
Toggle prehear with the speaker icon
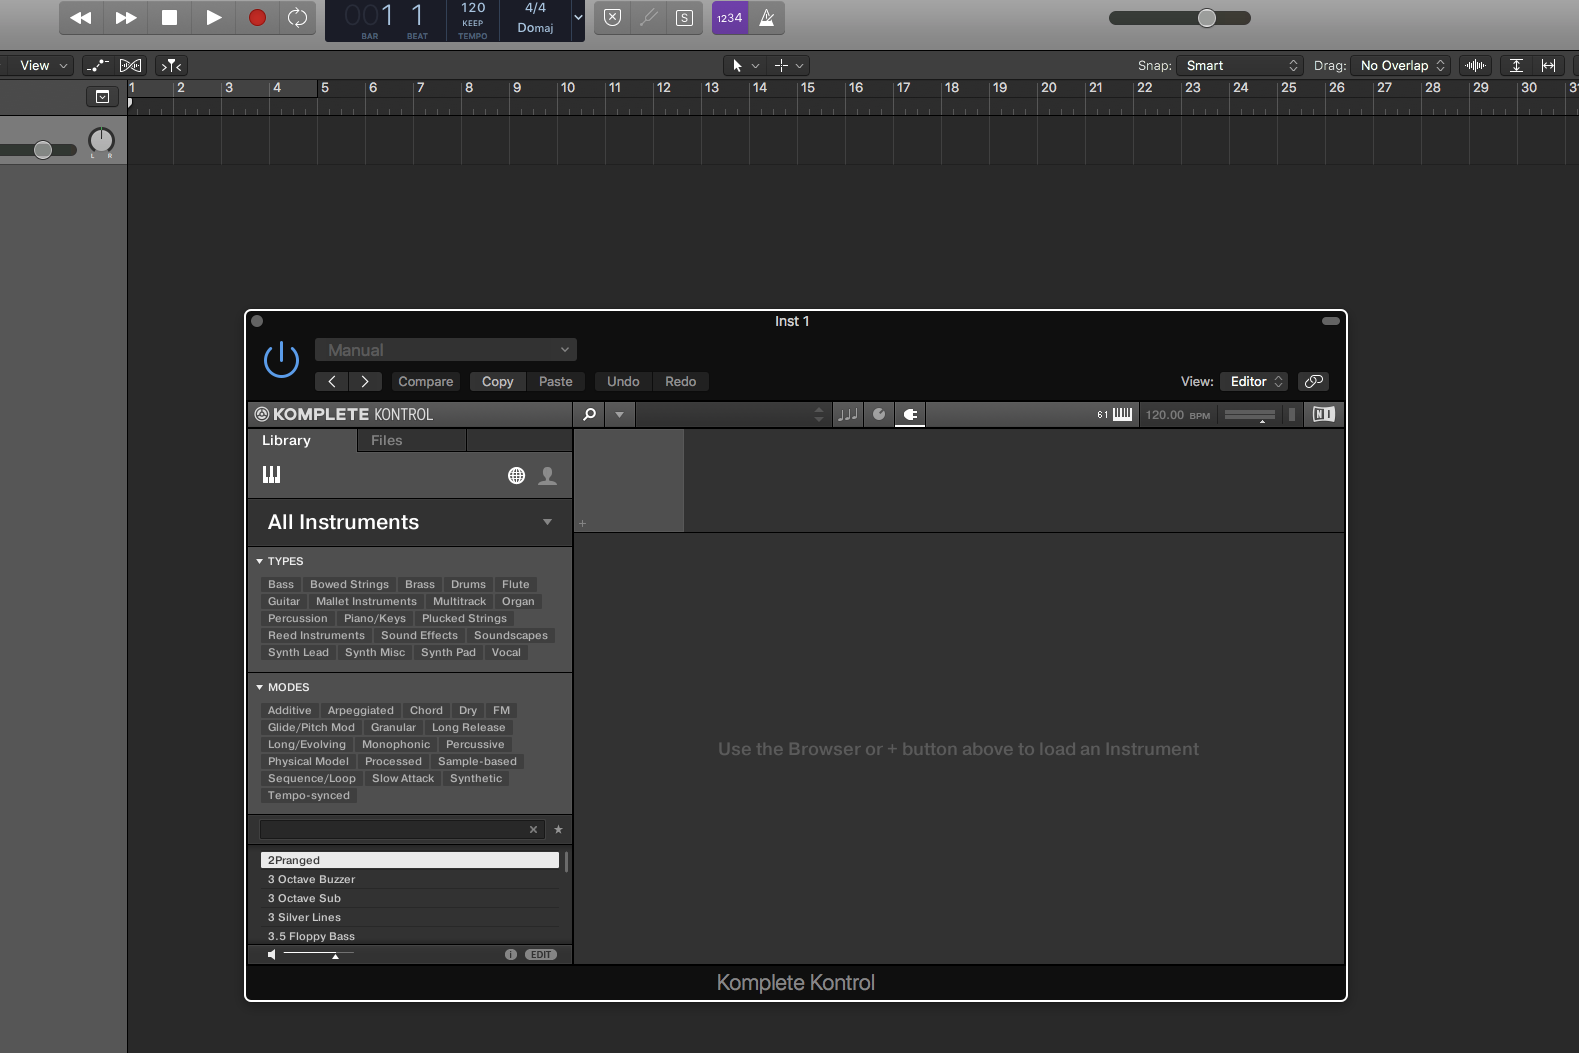[x=271, y=955]
